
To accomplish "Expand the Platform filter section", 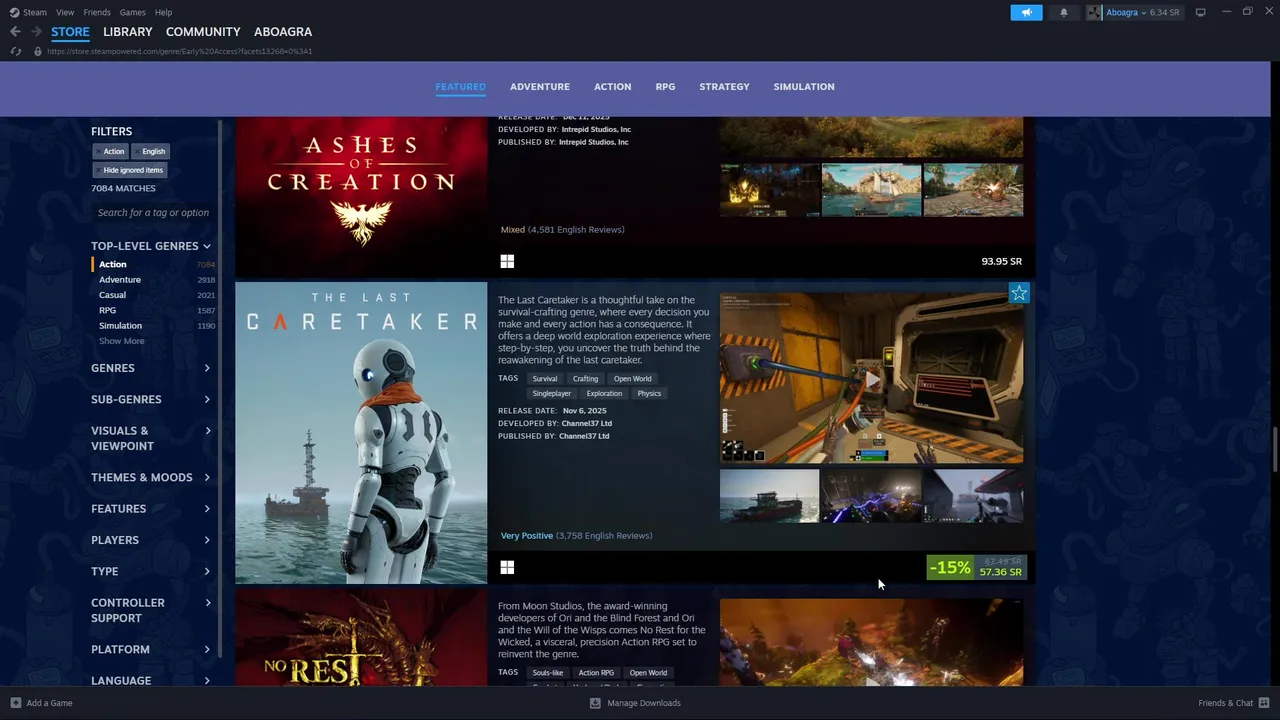I will coord(151,649).
